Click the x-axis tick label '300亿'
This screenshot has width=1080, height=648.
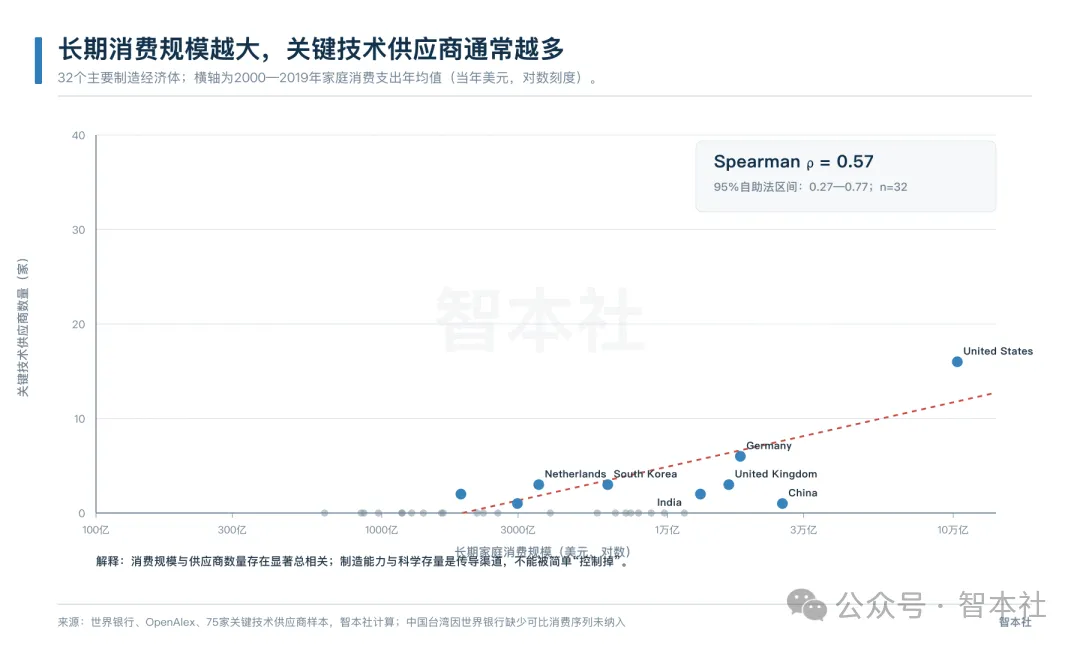point(232,530)
